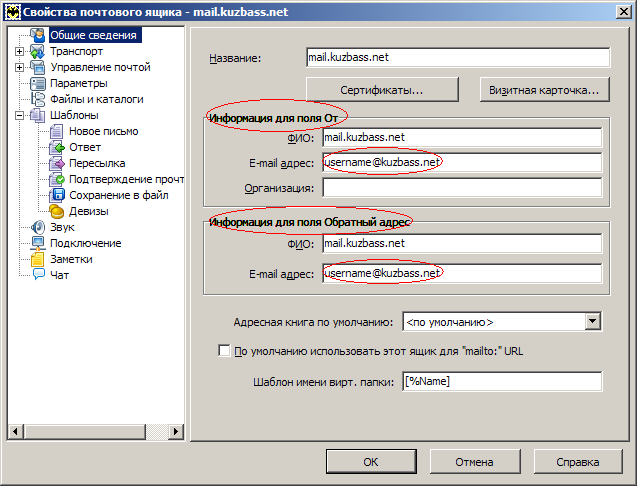The width and height of the screenshot is (637, 486).
Task: Select Звук section
Action: 62,227
